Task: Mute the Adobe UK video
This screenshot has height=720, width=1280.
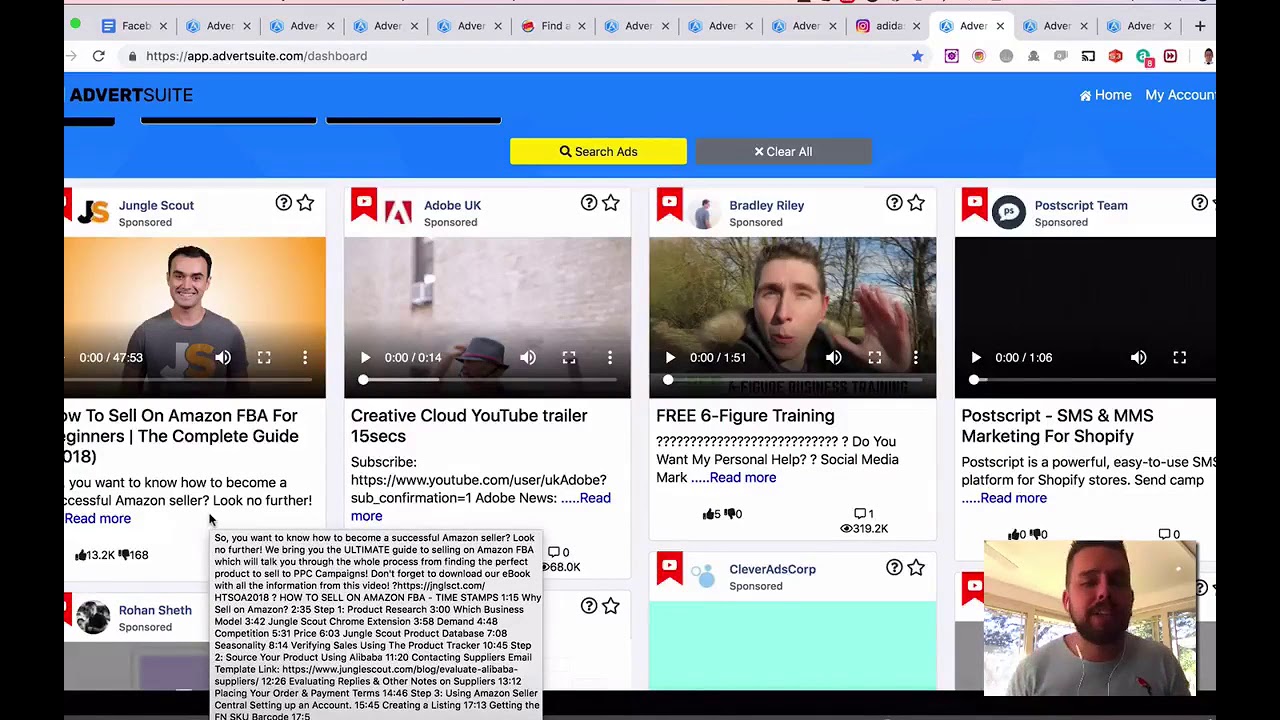Action: 528,357
